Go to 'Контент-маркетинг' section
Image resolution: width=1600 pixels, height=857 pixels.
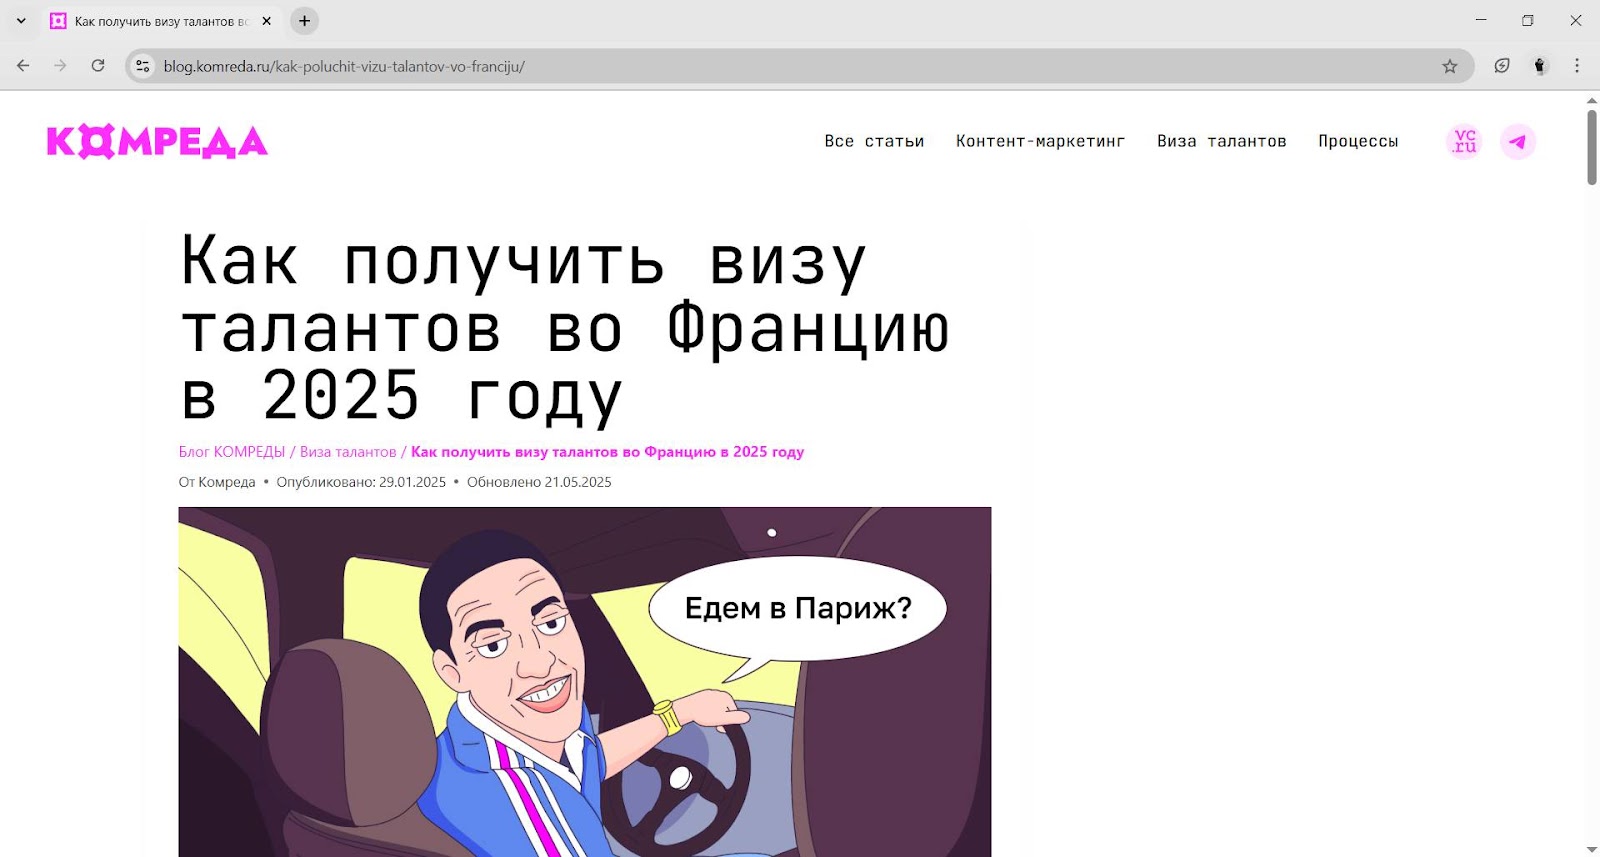click(x=1040, y=142)
